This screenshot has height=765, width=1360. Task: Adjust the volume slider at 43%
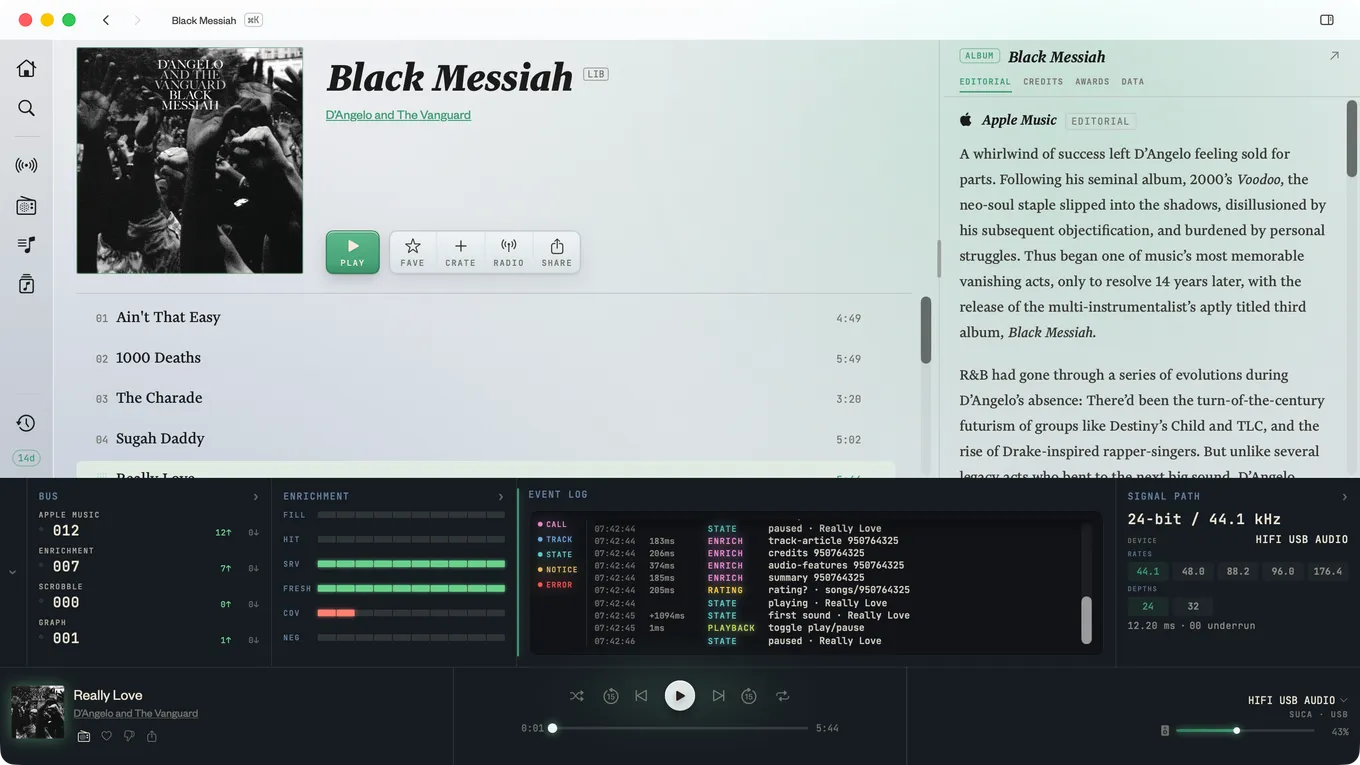[1245, 731]
